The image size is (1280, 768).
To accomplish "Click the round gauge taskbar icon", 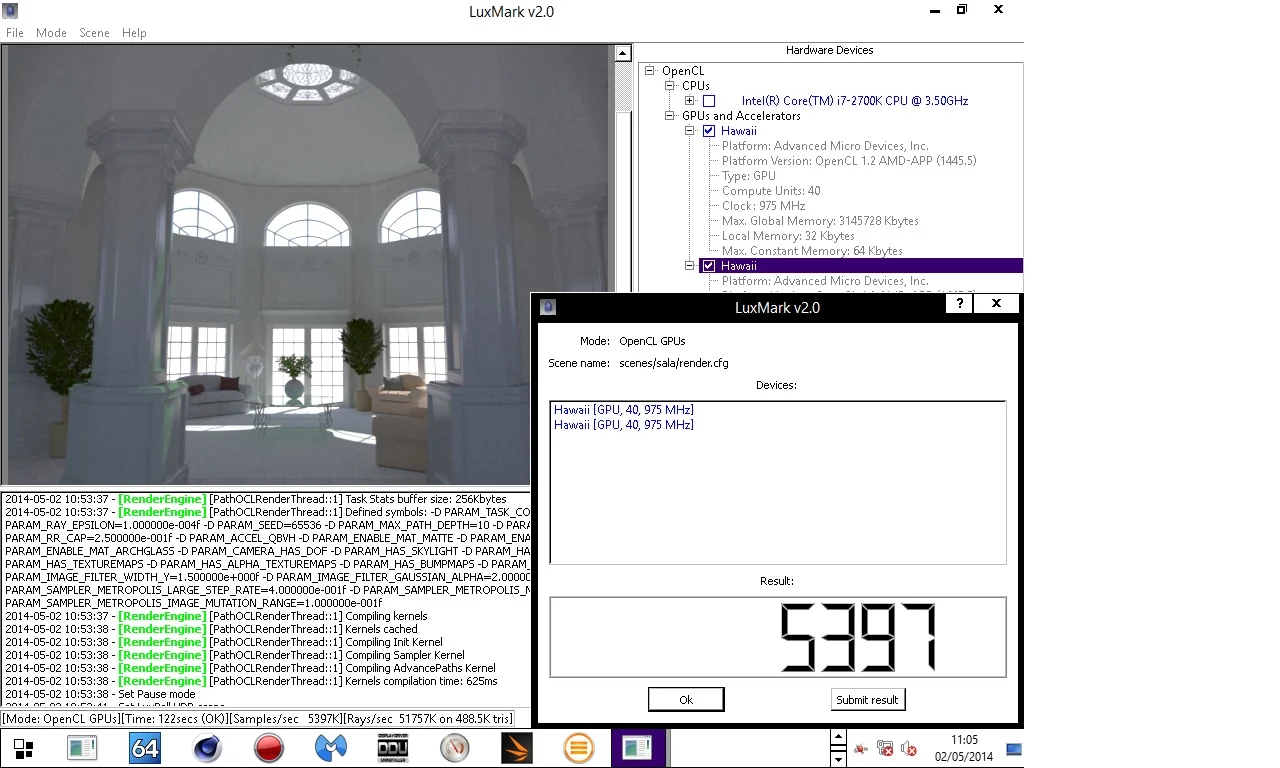I will (x=454, y=748).
